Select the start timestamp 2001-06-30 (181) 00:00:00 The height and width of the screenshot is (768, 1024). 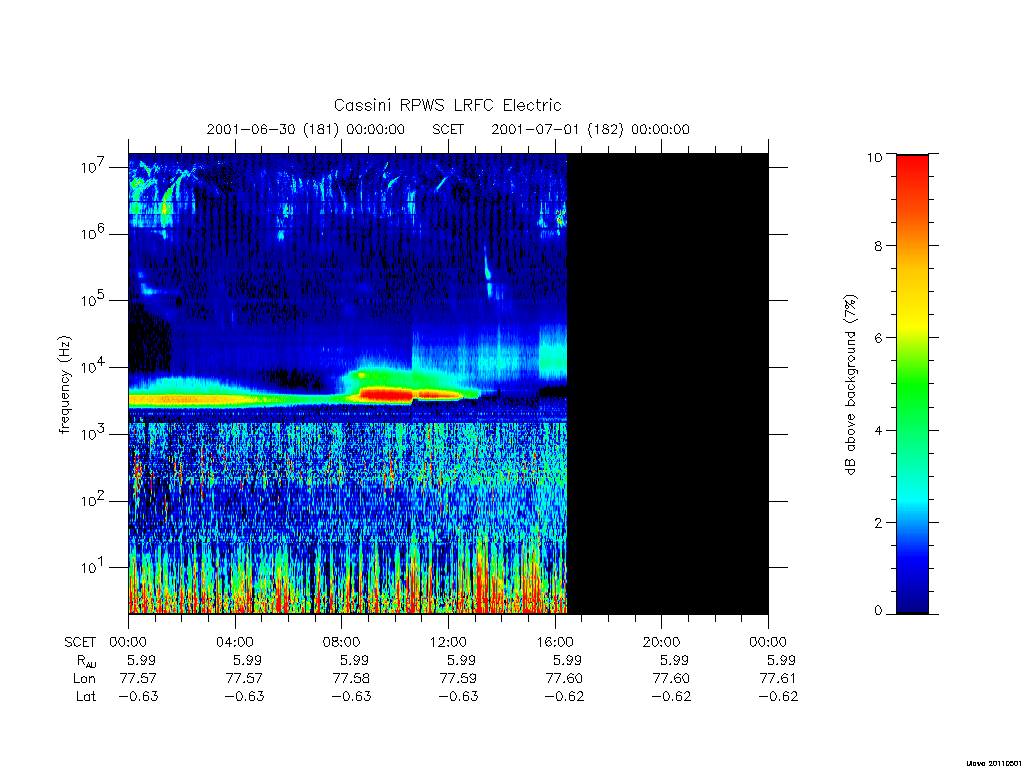(x=306, y=129)
